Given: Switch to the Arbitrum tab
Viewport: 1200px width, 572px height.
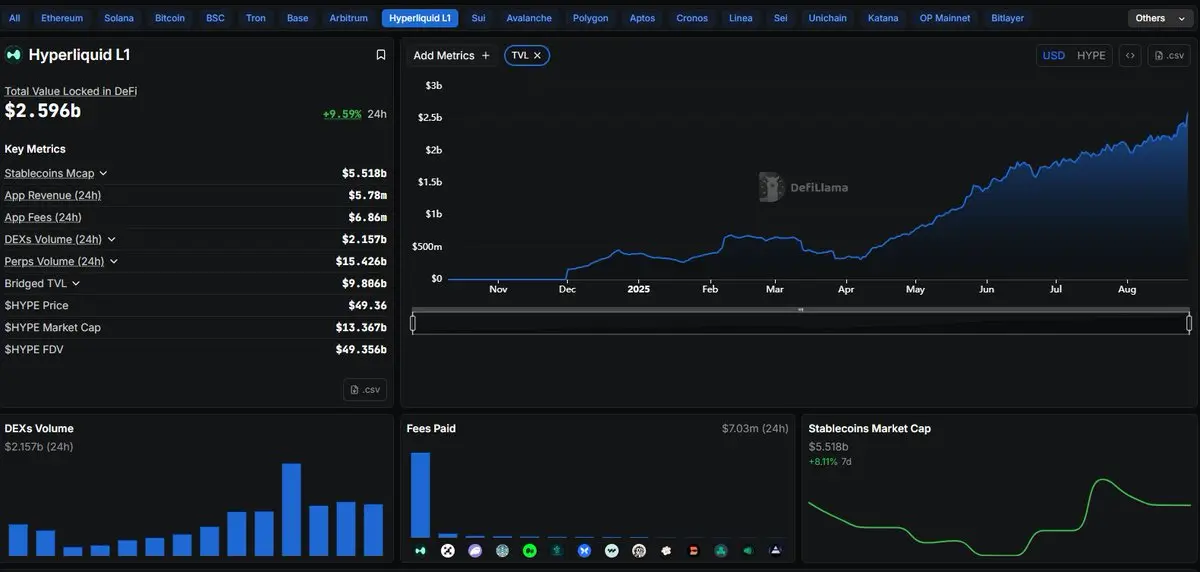Looking at the screenshot, I should point(349,18).
